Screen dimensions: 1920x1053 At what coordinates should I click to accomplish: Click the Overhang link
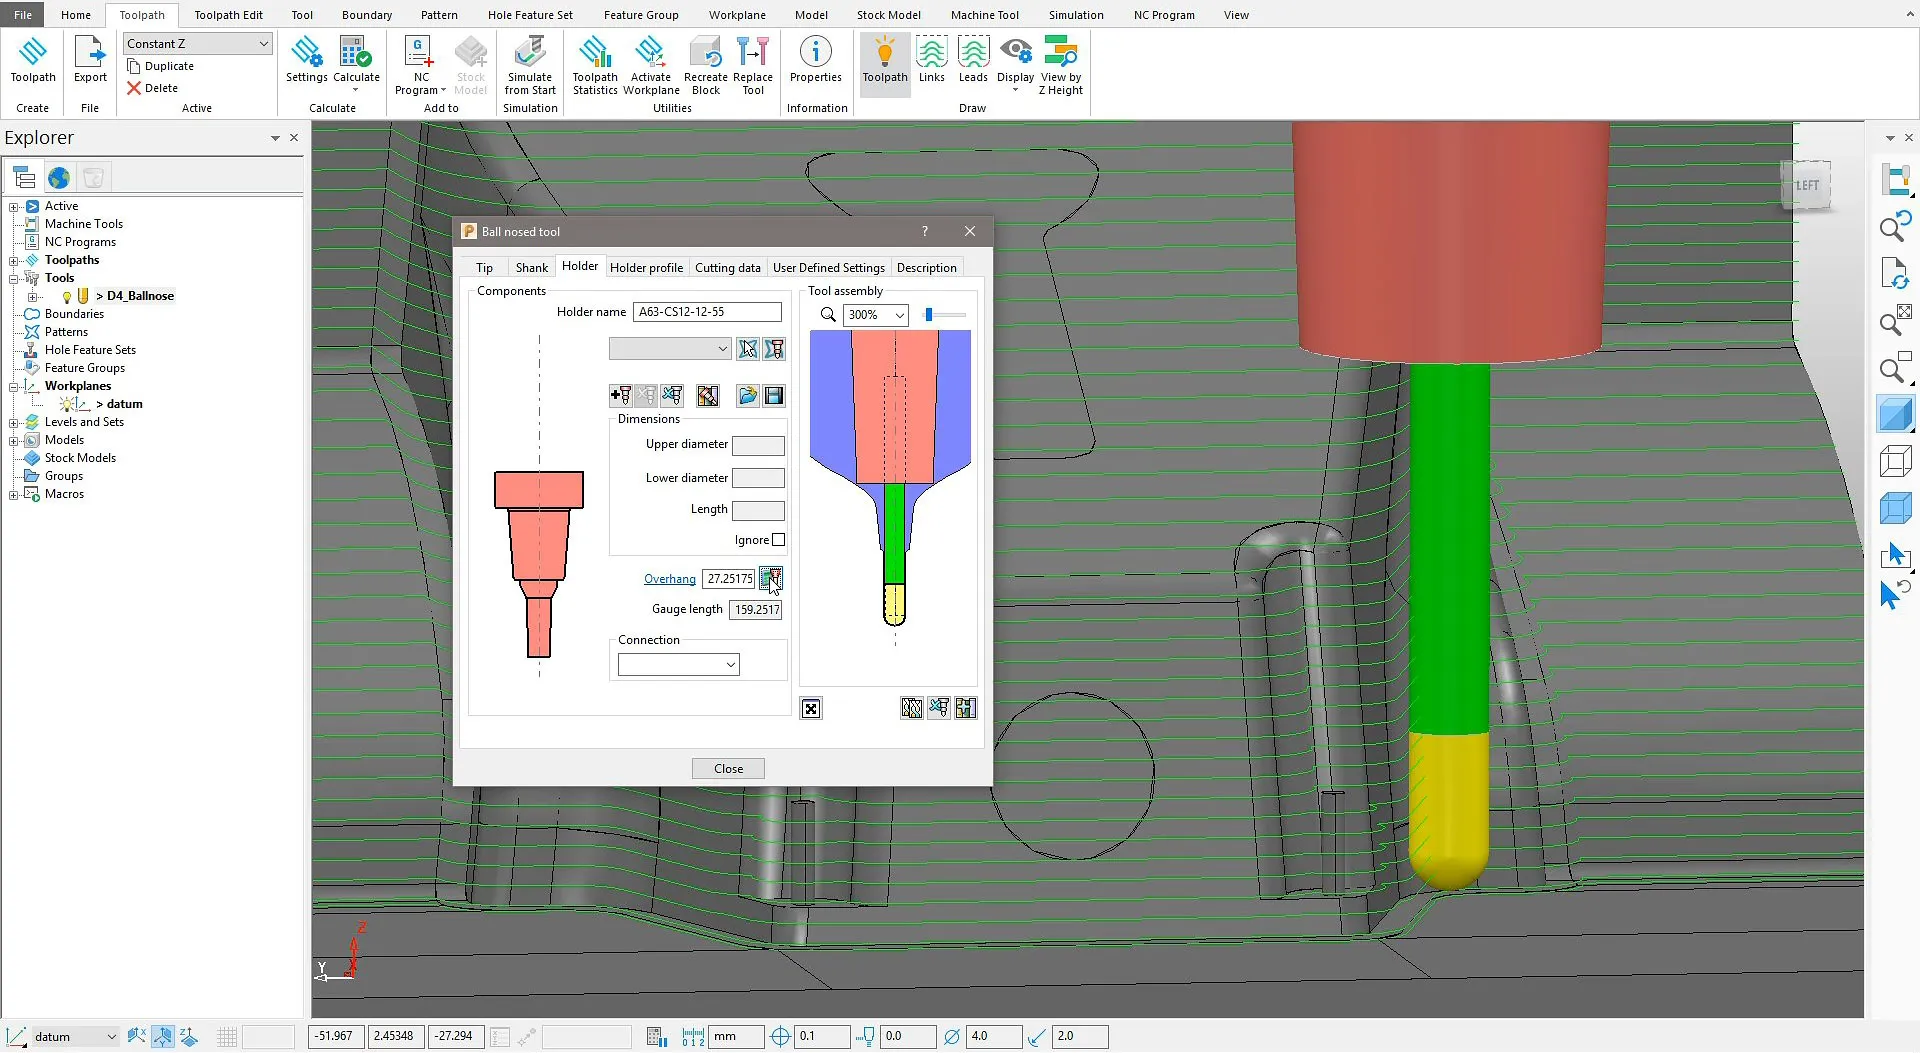click(669, 579)
